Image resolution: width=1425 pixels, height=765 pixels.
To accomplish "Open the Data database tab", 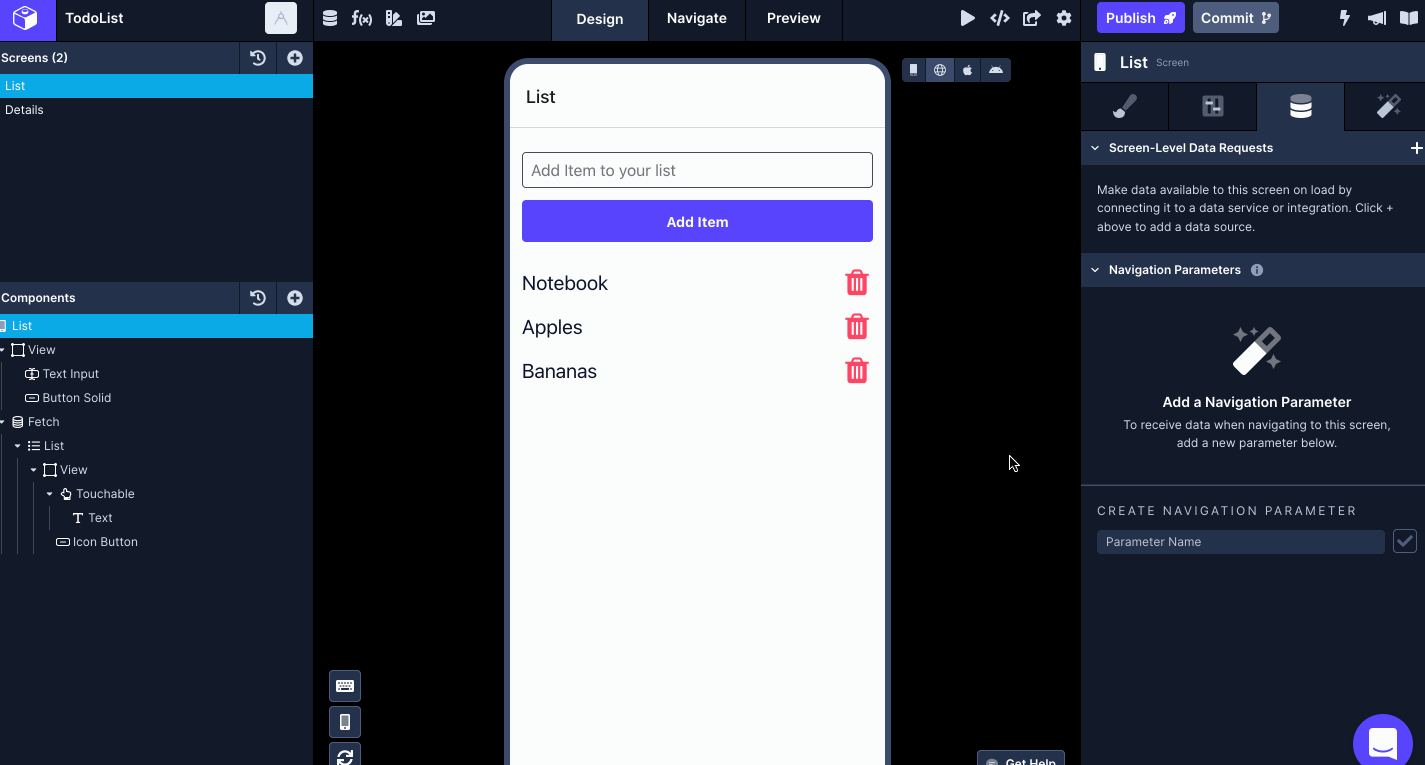I will [1300, 107].
